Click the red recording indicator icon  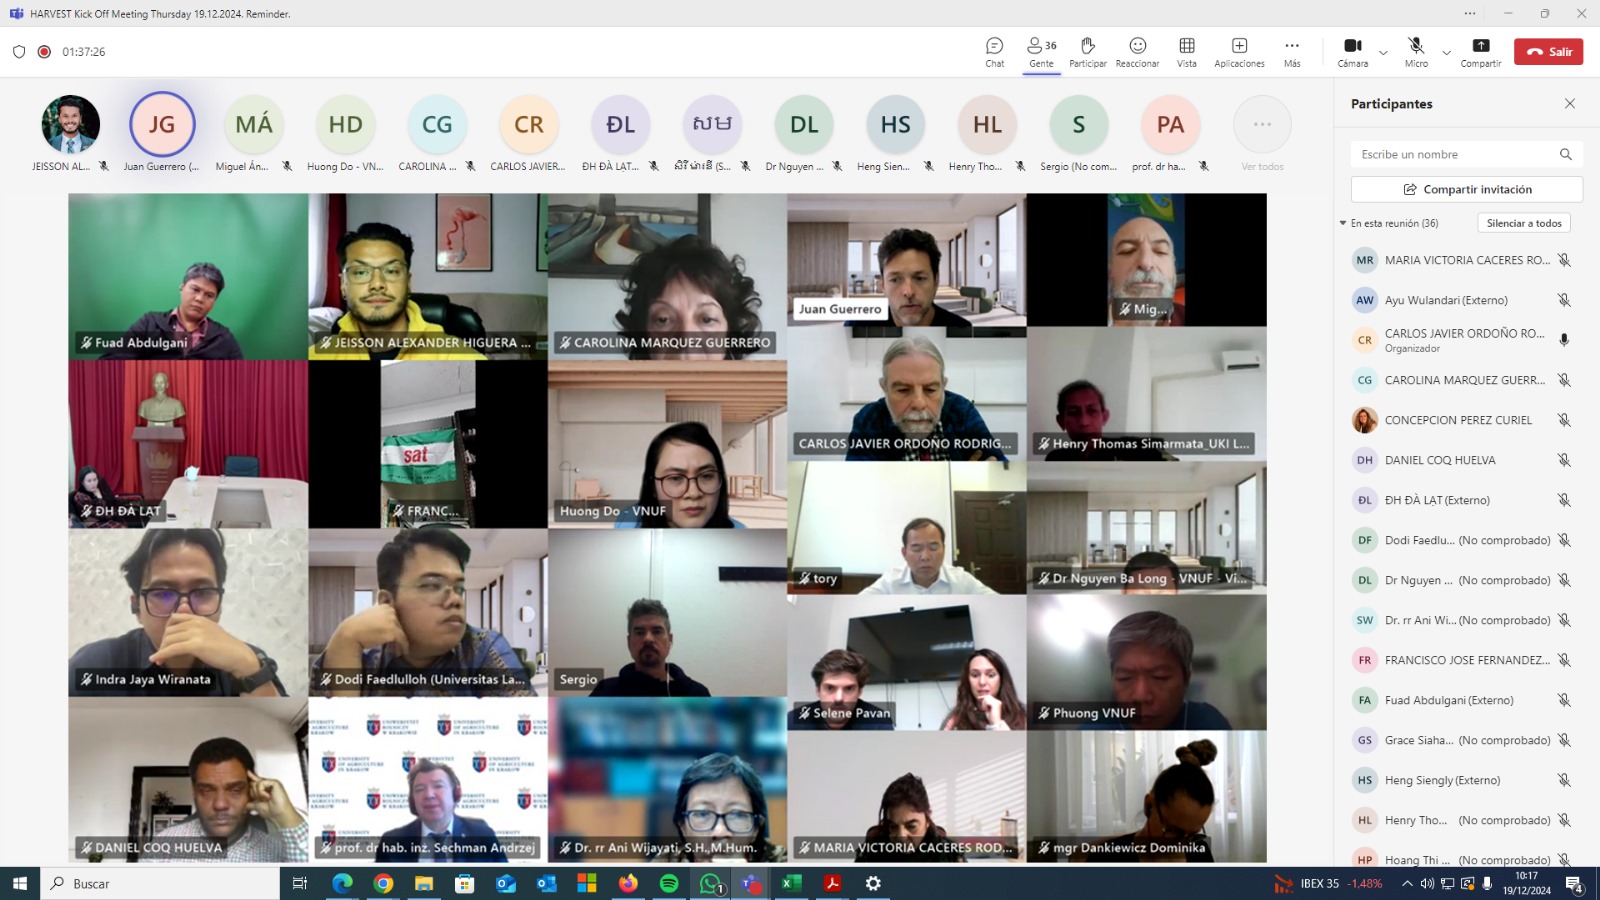click(x=44, y=52)
